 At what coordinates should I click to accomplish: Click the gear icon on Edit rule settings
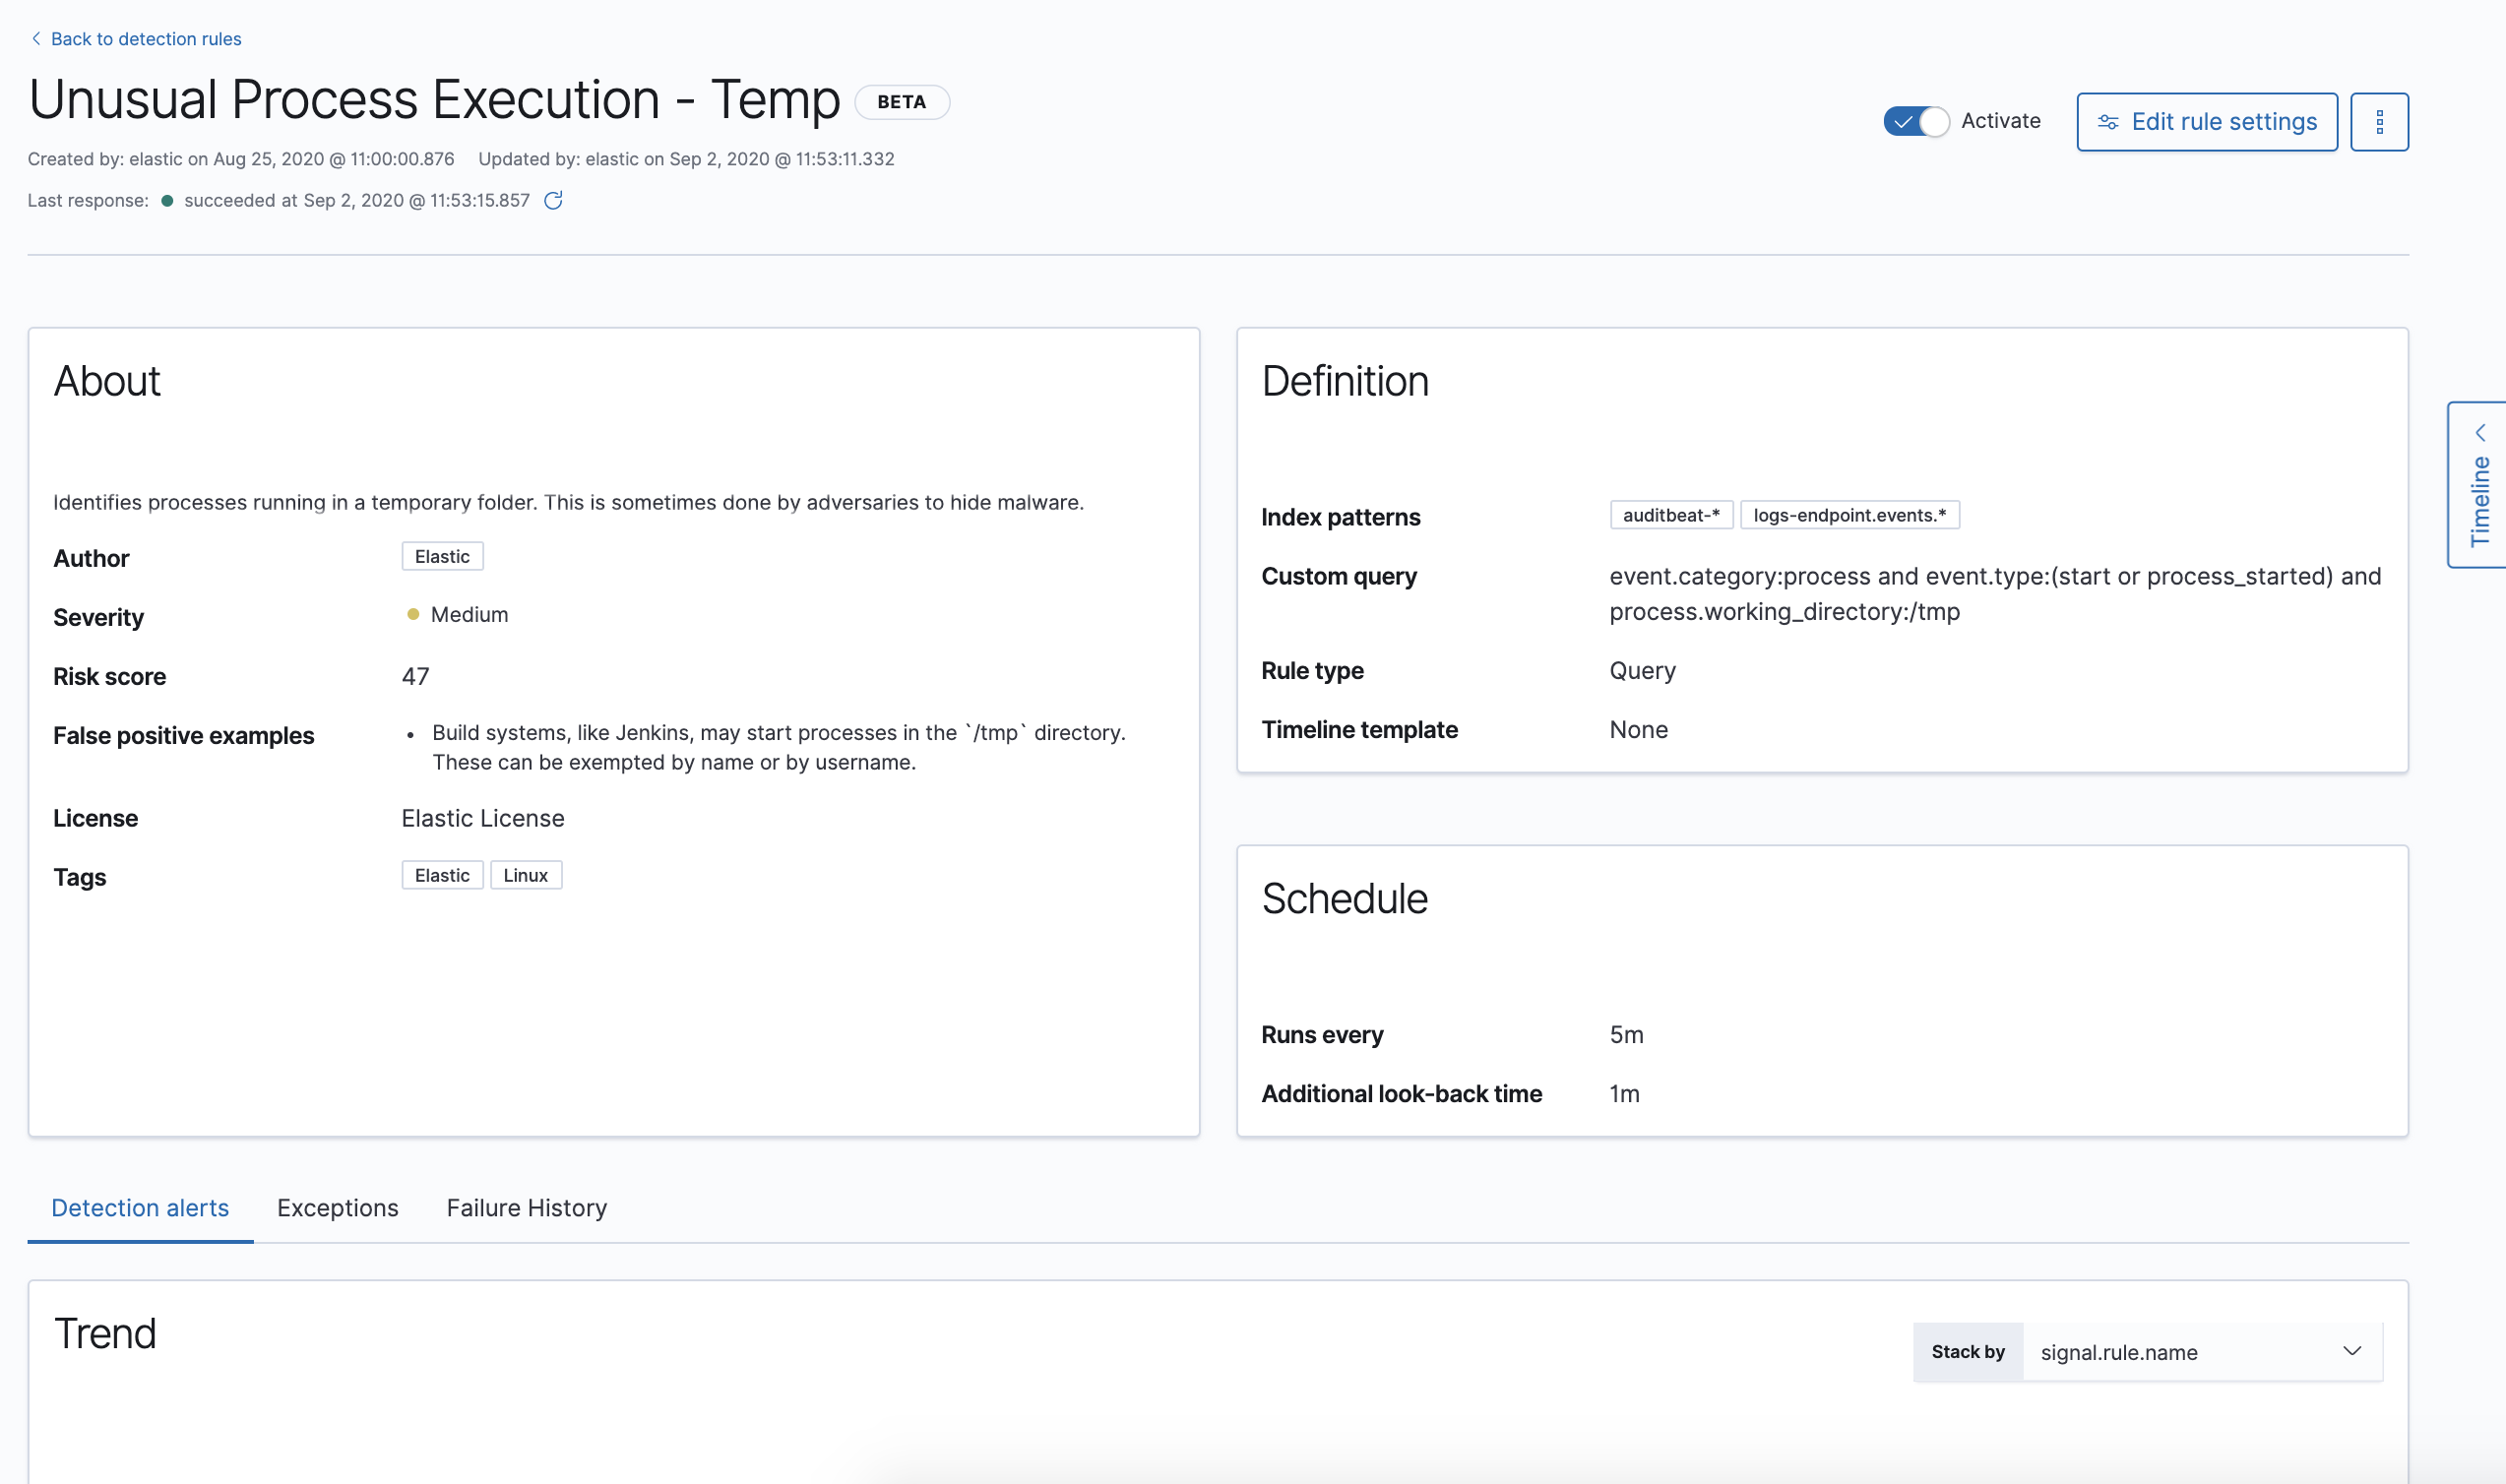click(x=2108, y=121)
